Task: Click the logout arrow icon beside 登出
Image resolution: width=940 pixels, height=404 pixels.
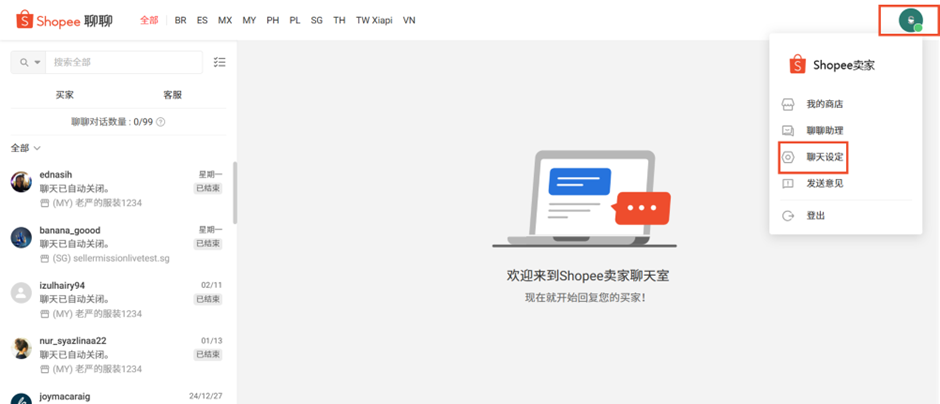Action: pyautogui.click(x=788, y=216)
